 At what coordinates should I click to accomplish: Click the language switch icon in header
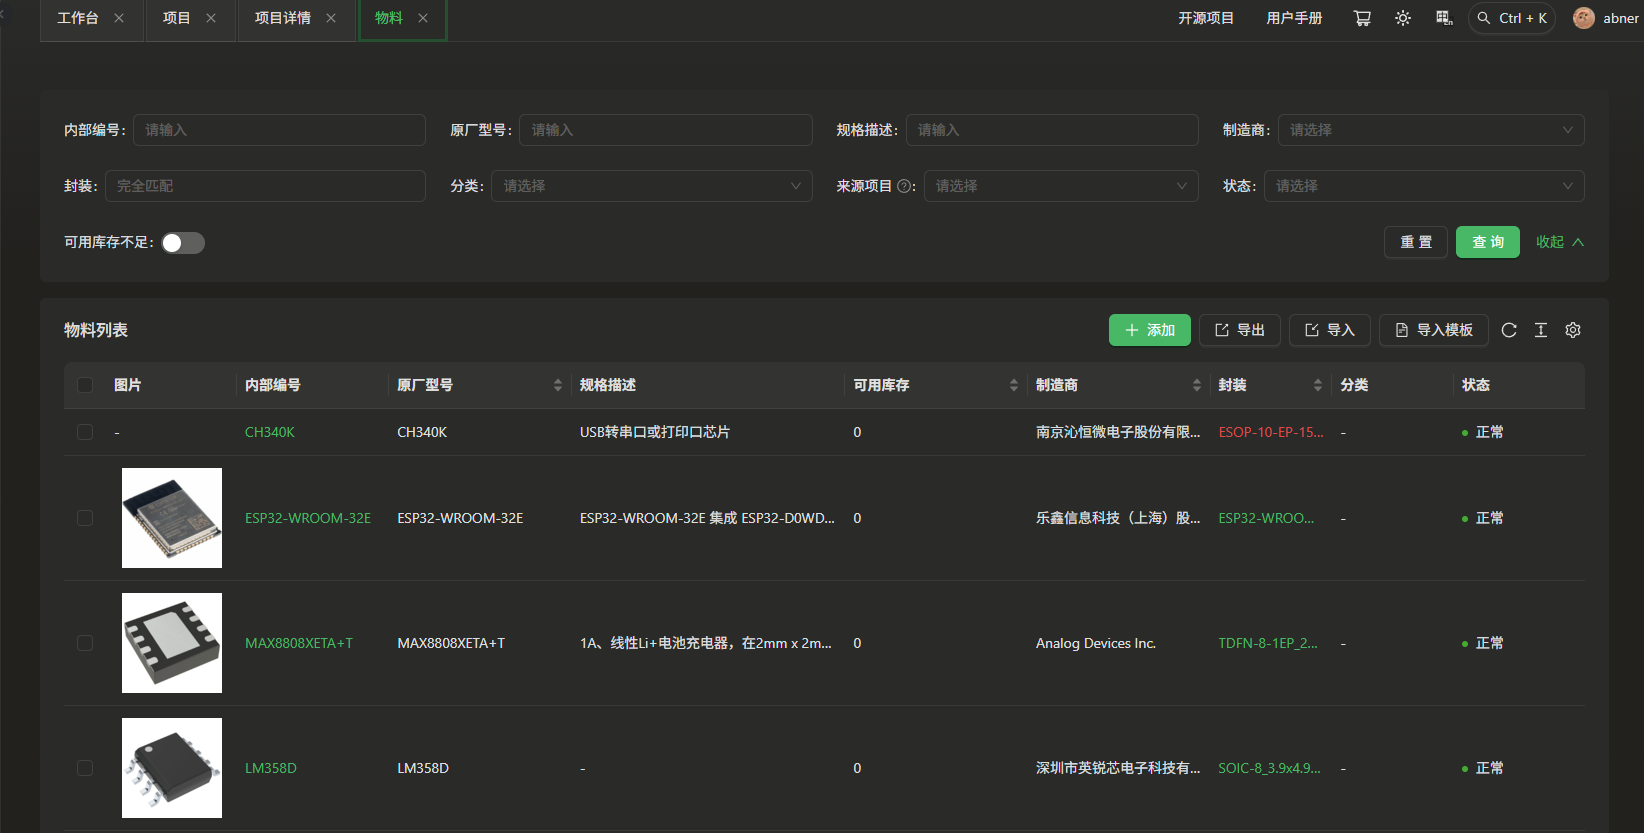click(x=1444, y=18)
